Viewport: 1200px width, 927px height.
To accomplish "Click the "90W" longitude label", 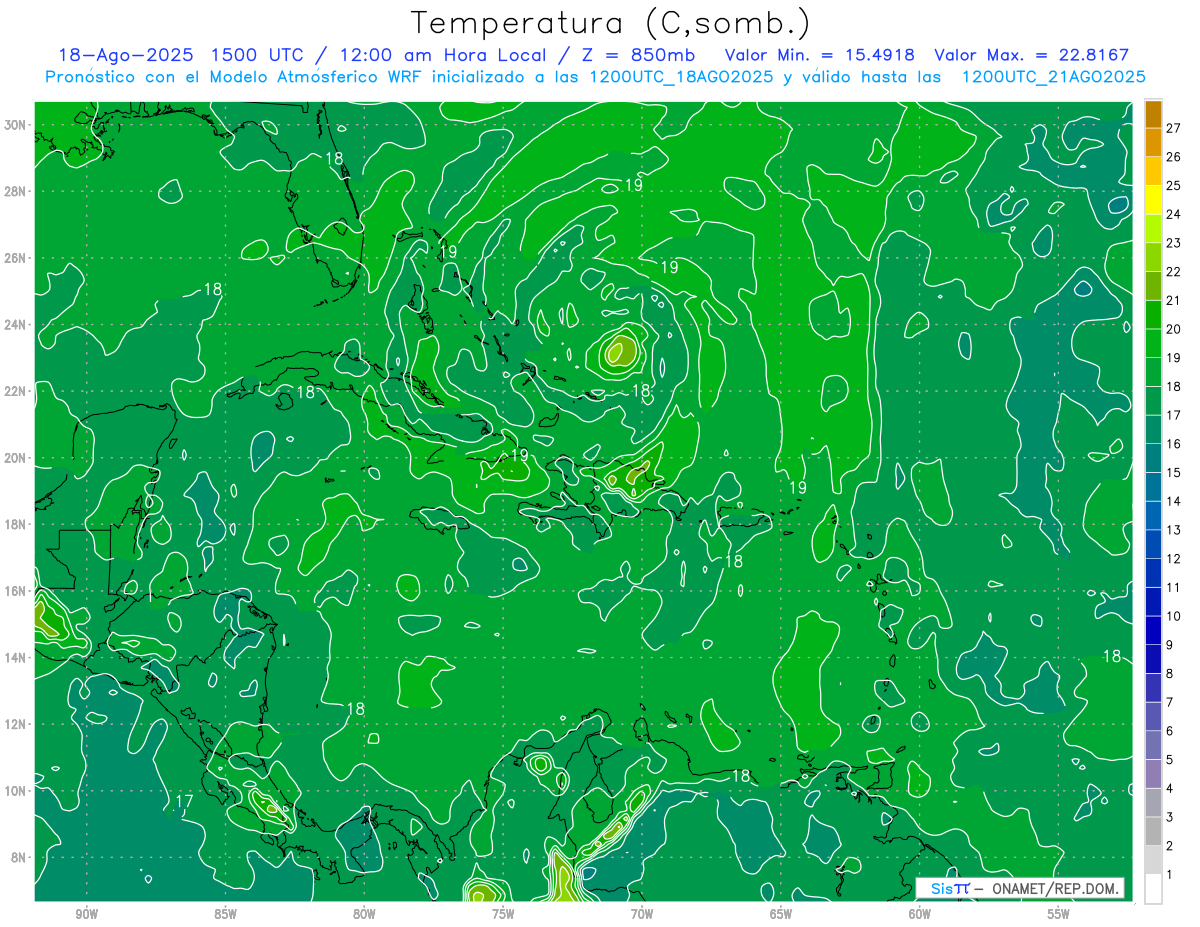I will (87, 914).
